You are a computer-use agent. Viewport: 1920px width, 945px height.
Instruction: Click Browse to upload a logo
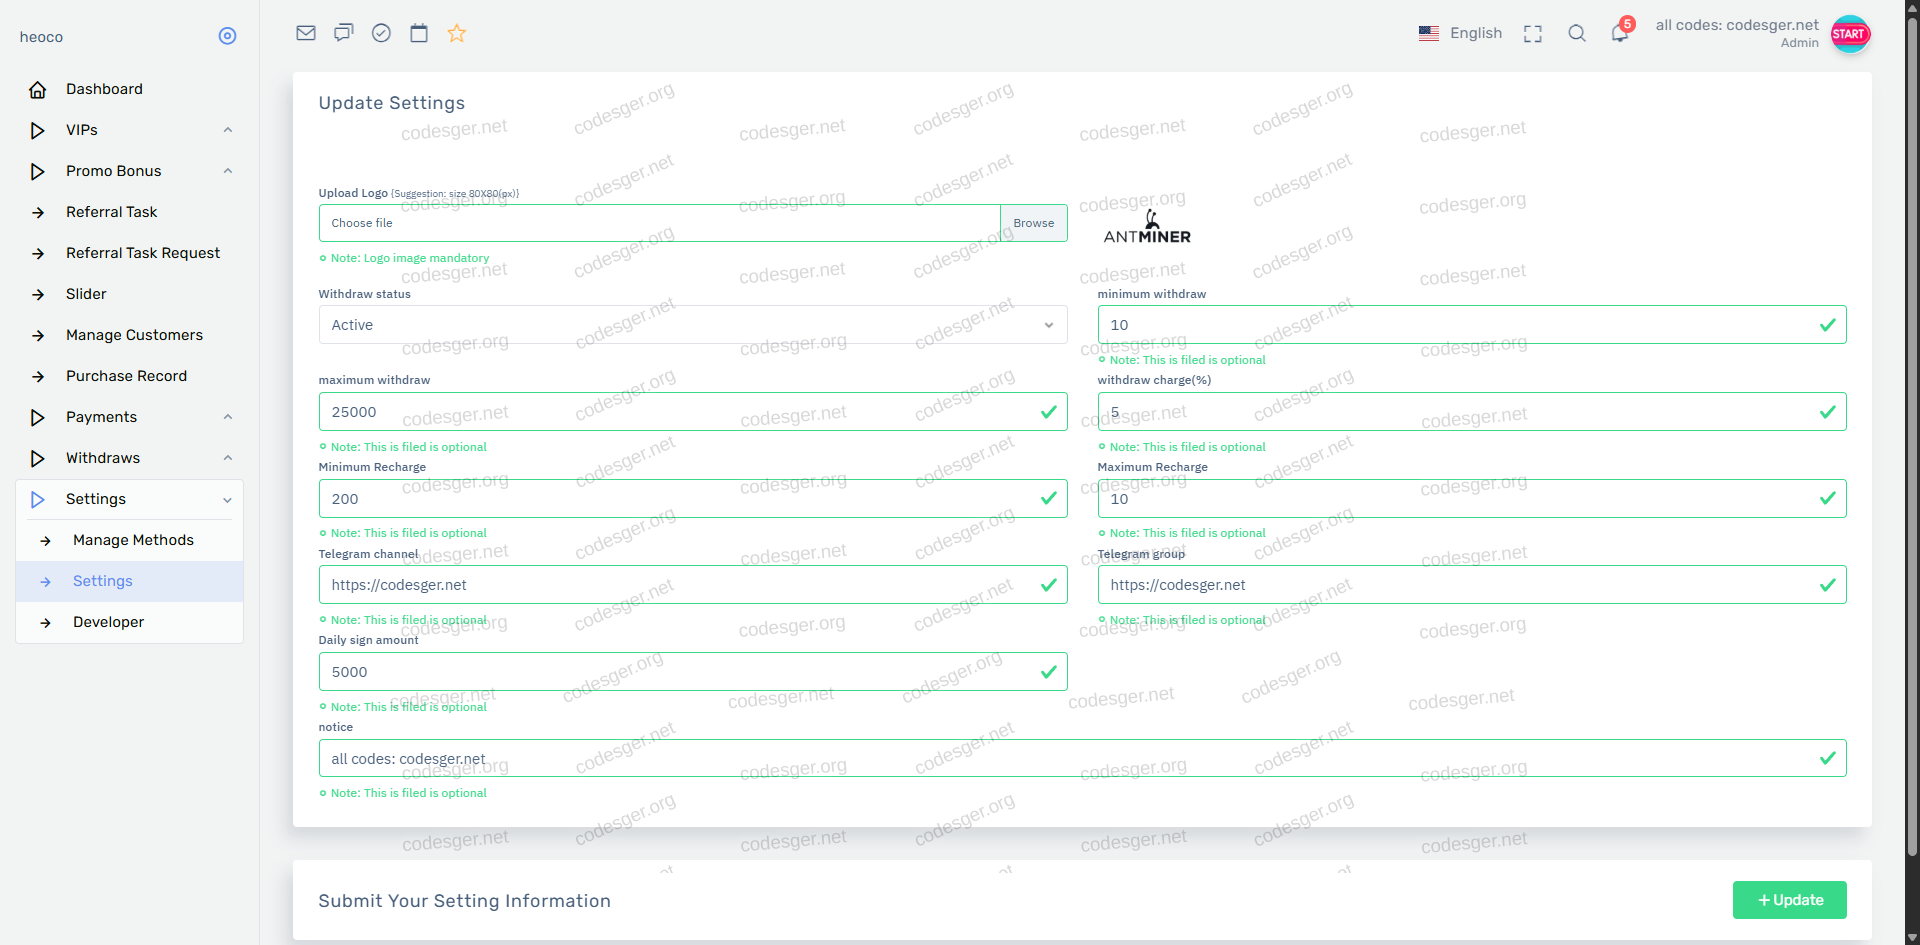click(1033, 223)
